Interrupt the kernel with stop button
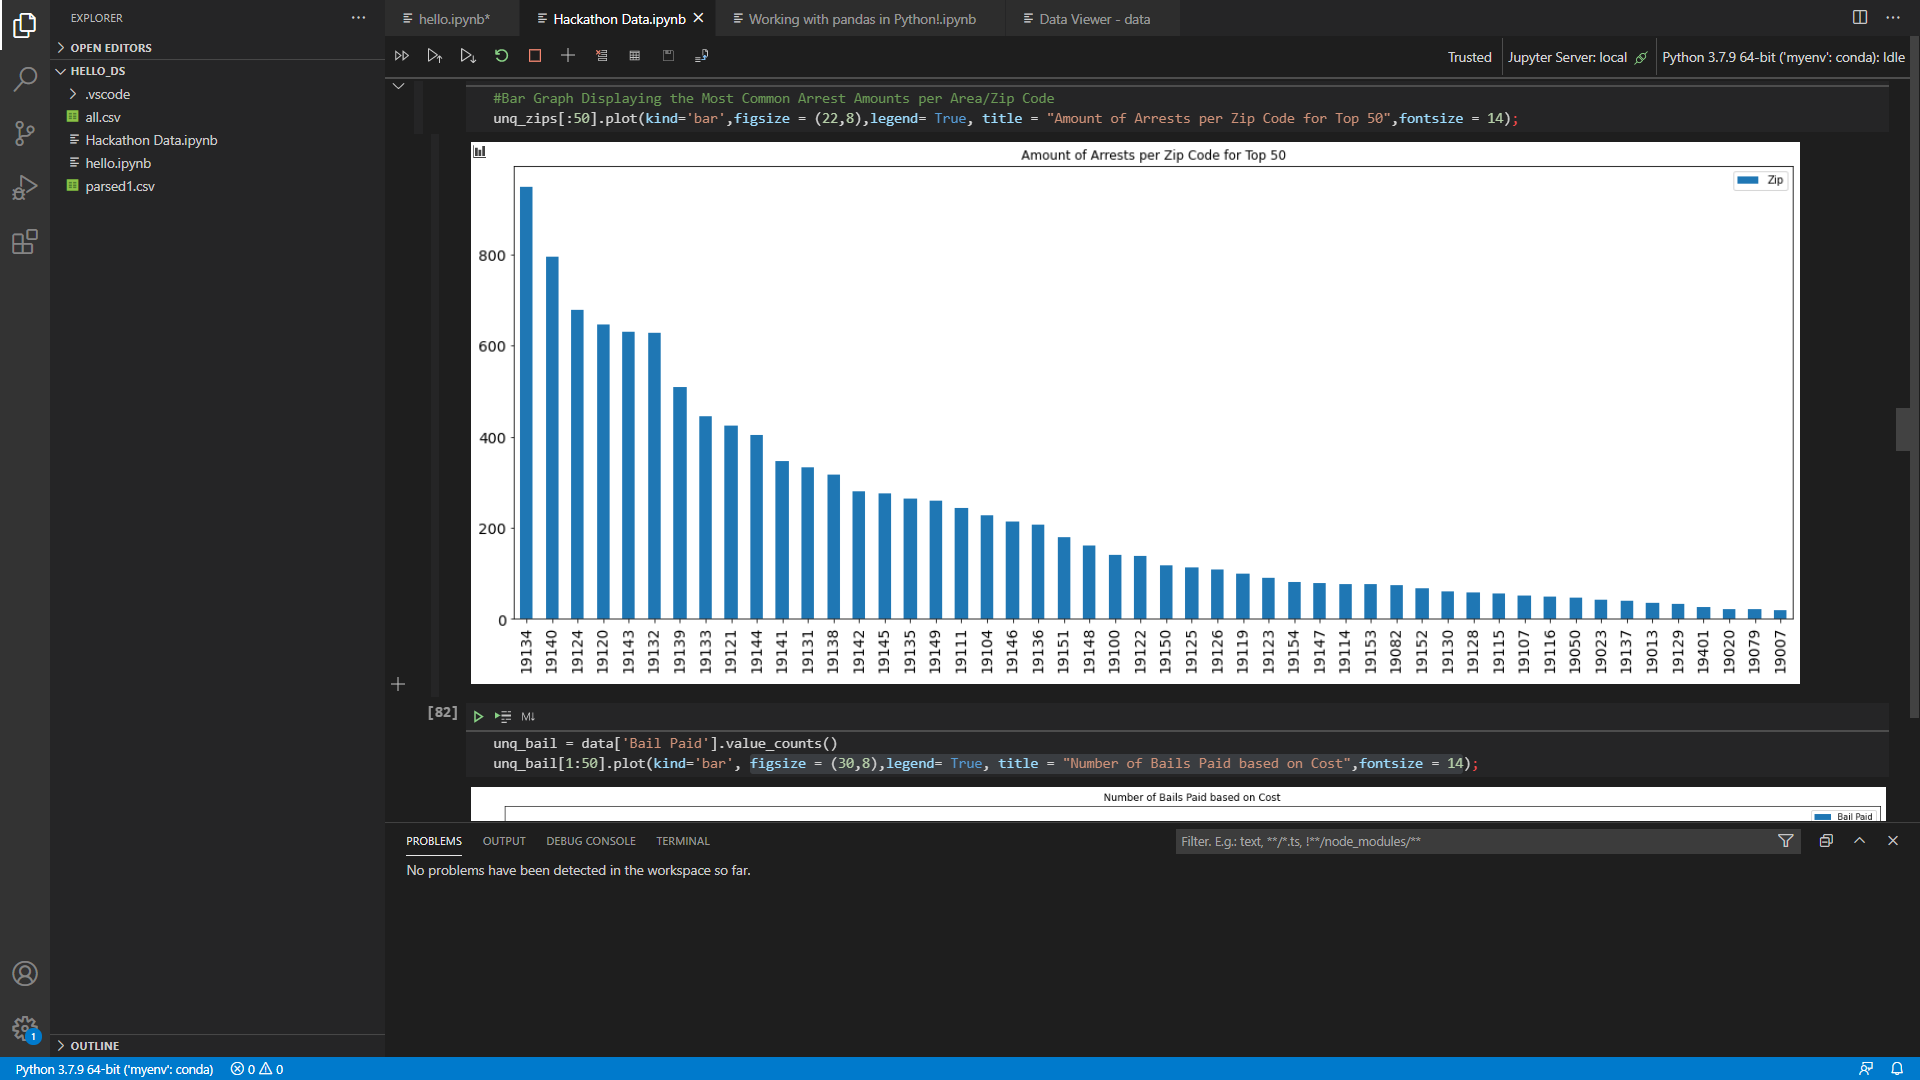 pyautogui.click(x=535, y=56)
